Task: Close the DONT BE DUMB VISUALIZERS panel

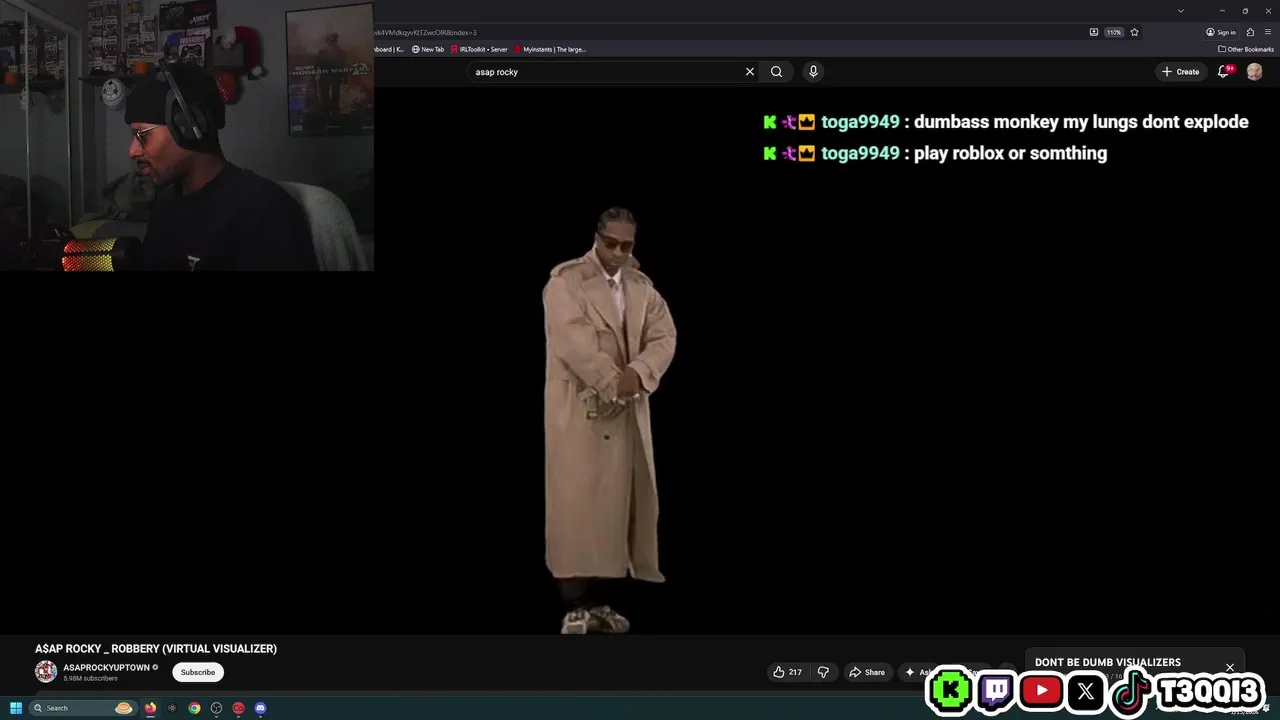Action: (1230, 667)
